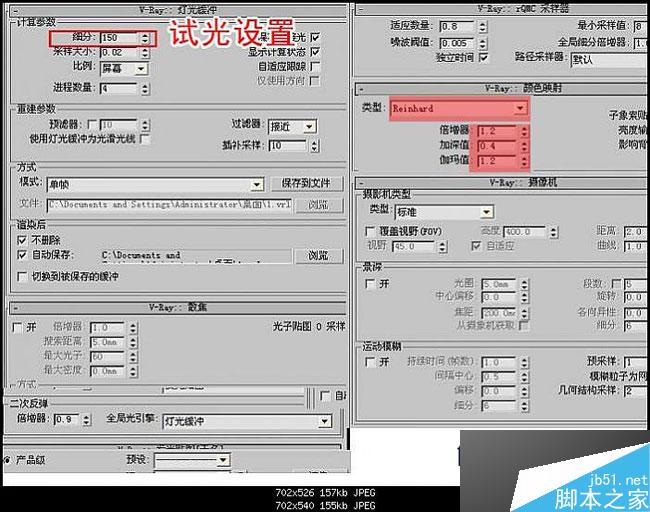Click the 持续时间(帧数) field showing 1.0
Screen dimensions: 650x512
pos(499,363)
